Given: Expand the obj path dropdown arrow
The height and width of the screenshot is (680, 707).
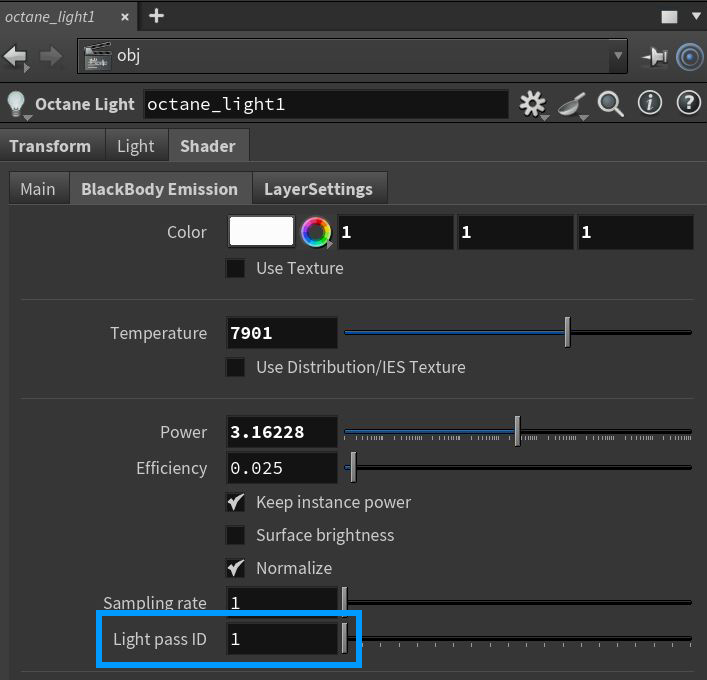Looking at the screenshot, I should [x=619, y=56].
